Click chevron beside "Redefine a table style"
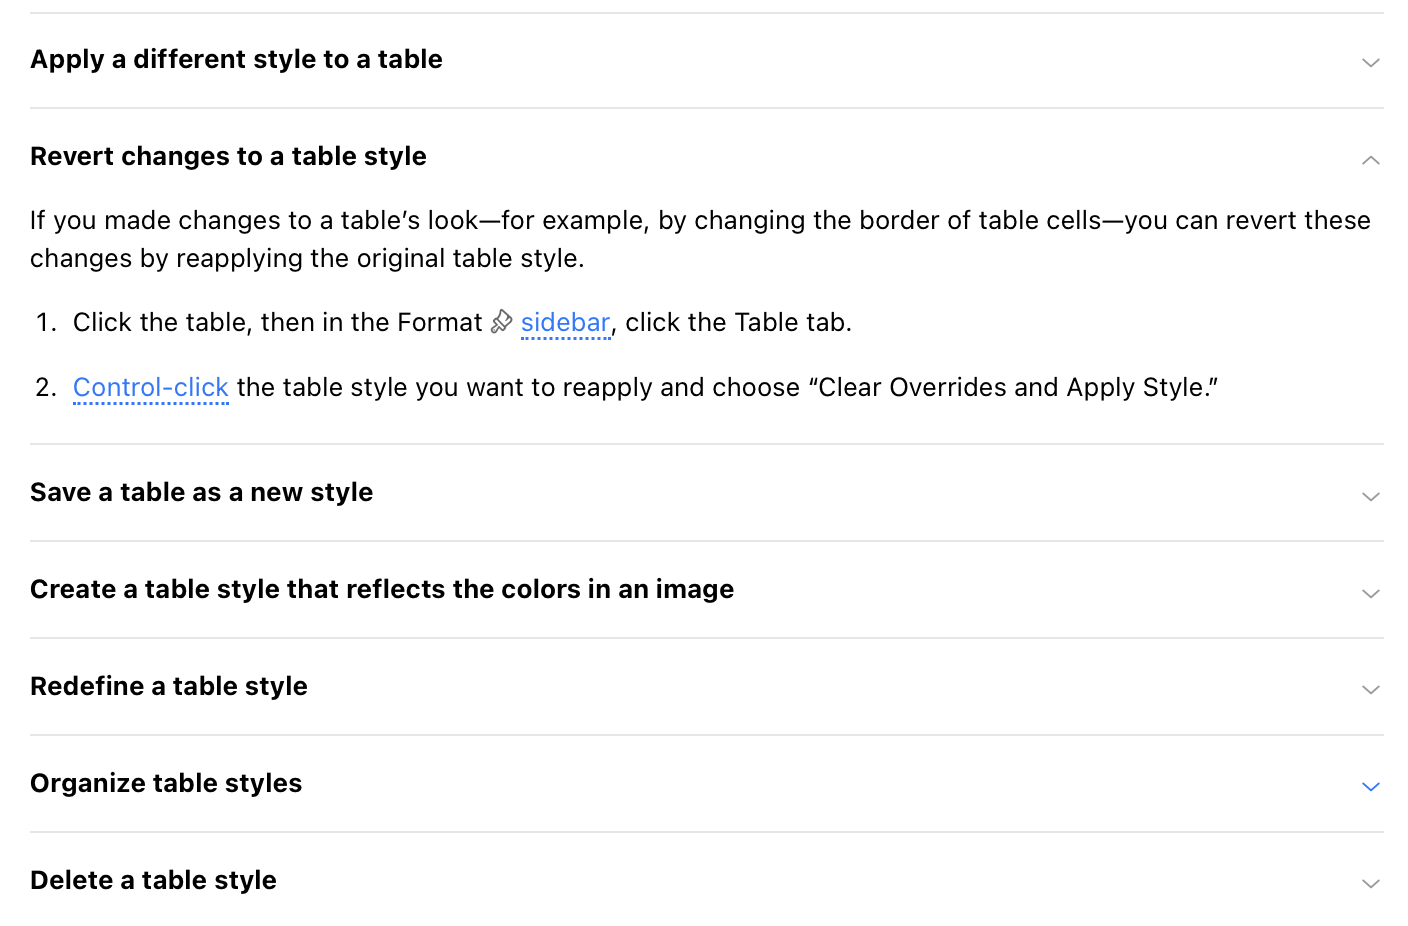The height and width of the screenshot is (926, 1408). (1370, 689)
